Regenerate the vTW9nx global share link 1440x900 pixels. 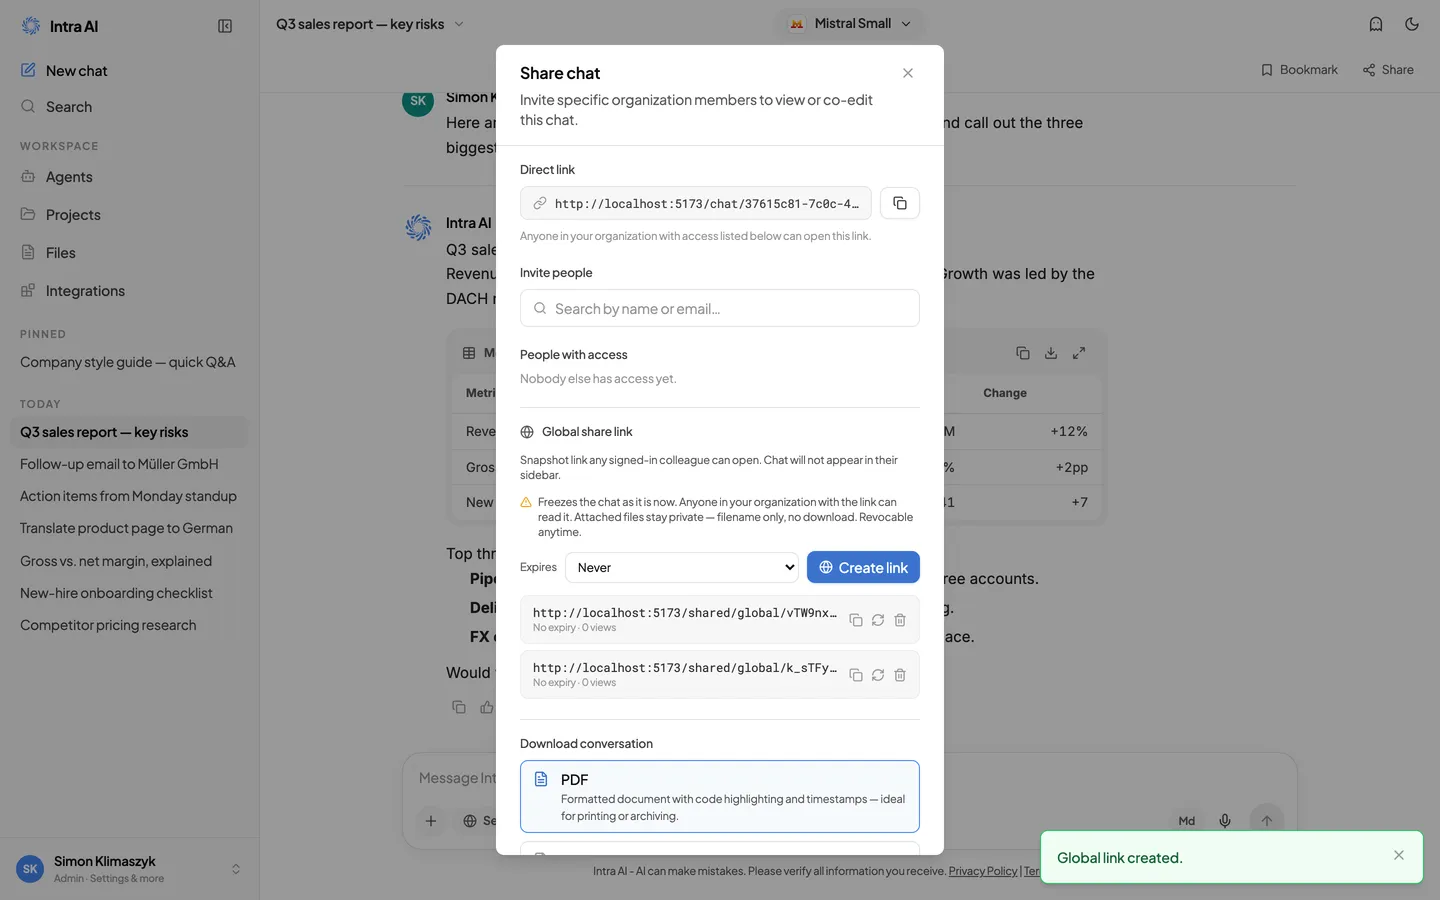878,620
